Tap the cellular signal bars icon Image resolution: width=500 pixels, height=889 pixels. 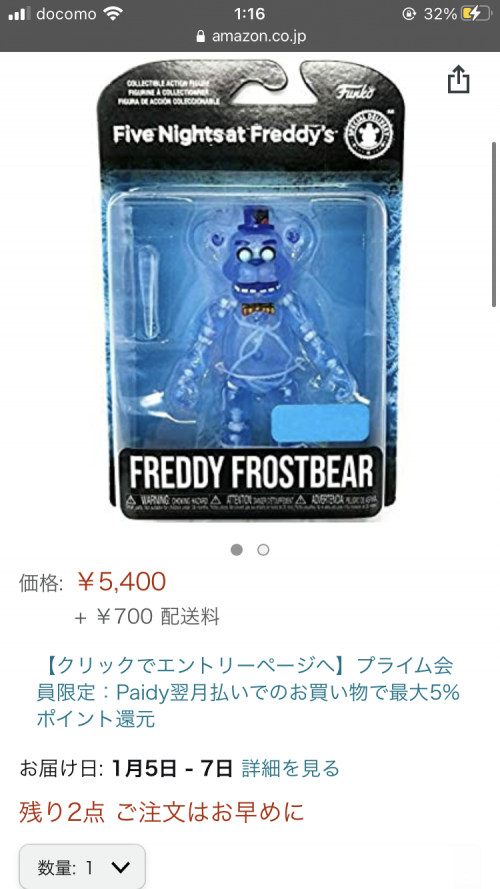(20, 14)
